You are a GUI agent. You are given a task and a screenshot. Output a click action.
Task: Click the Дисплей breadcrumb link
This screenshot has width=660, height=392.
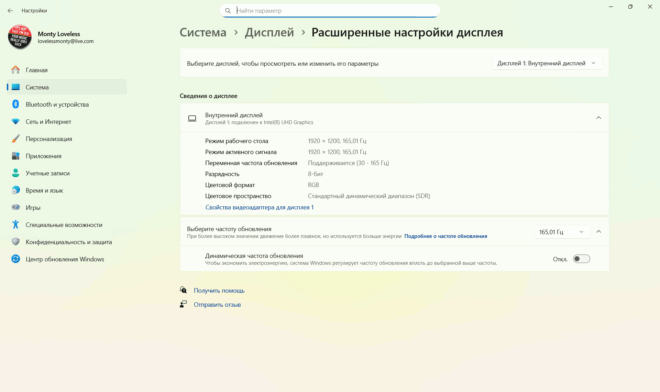tap(269, 32)
